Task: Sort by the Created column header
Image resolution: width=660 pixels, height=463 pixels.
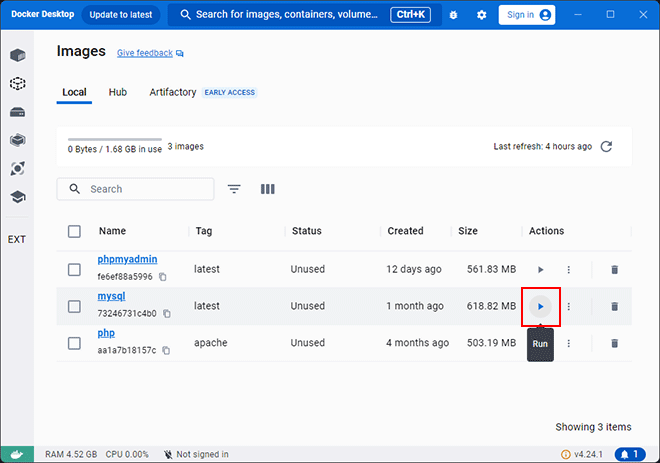Action: coord(405,231)
